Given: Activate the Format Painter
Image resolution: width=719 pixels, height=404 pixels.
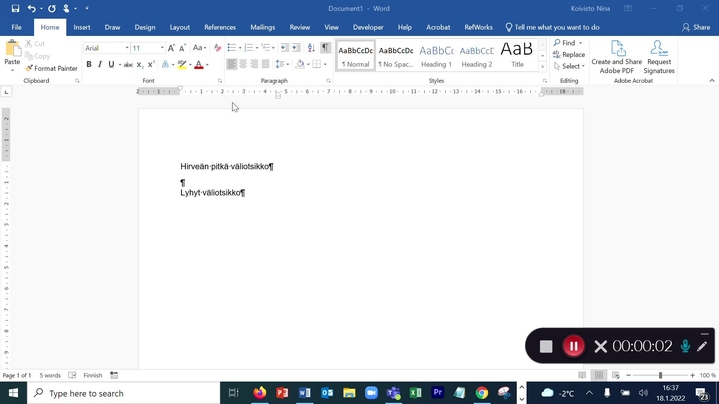Looking at the screenshot, I should click(x=51, y=68).
